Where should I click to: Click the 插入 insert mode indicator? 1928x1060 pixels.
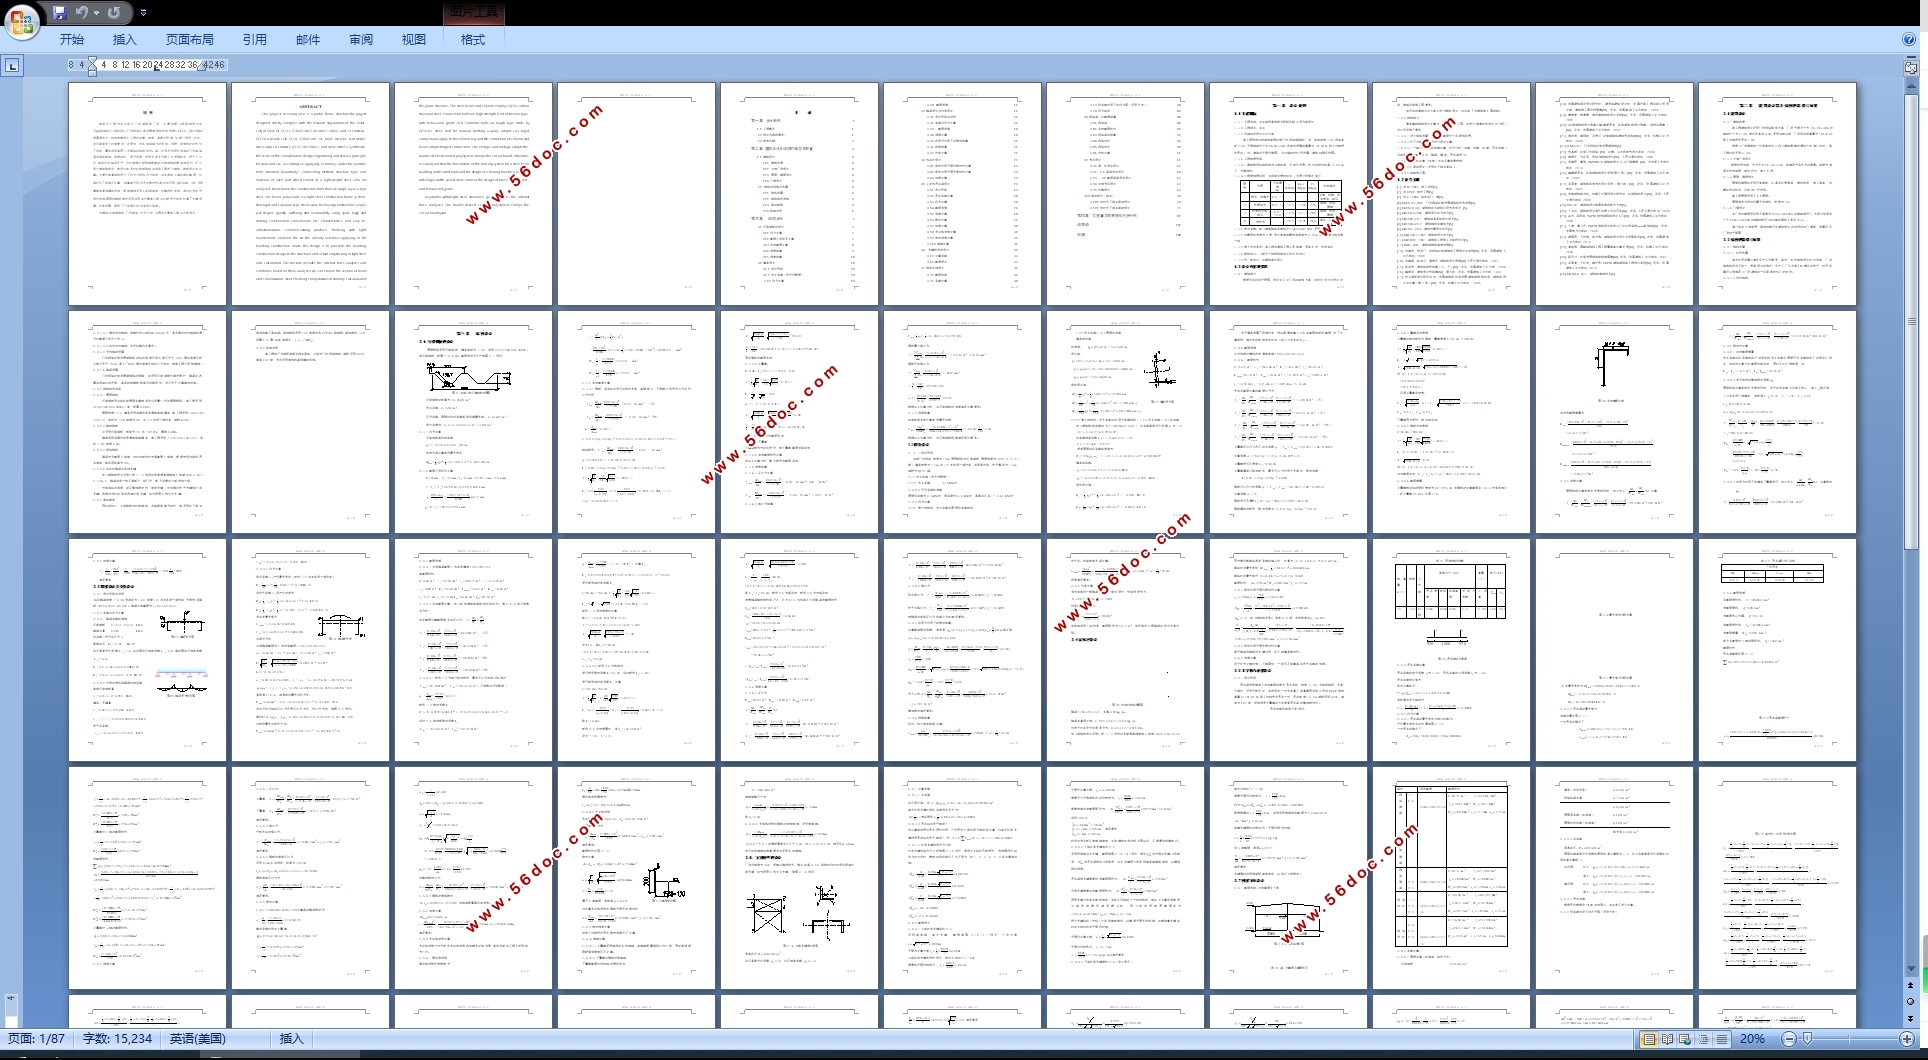(291, 1039)
